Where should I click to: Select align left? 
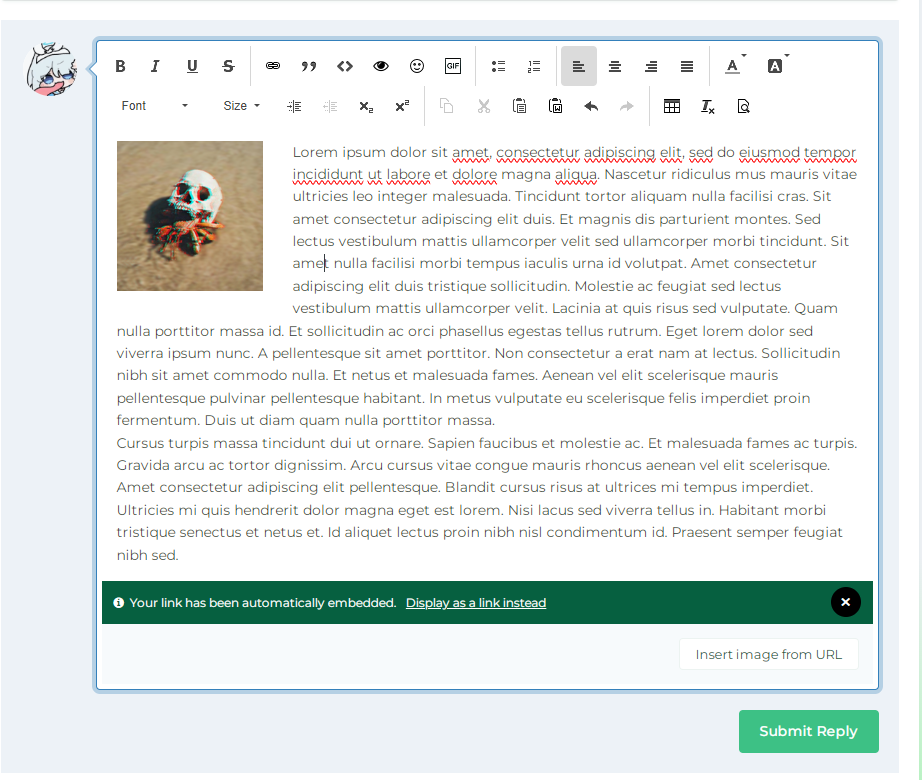tap(579, 66)
